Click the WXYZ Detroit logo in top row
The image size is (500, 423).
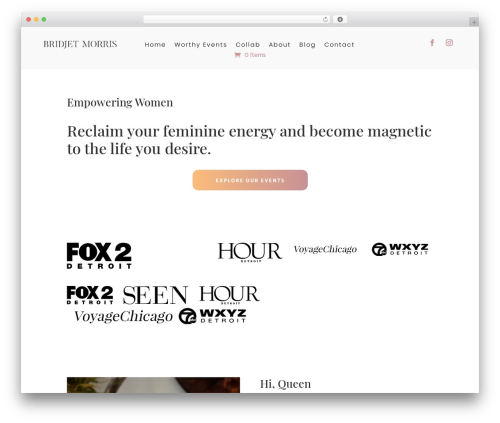click(x=400, y=249)
